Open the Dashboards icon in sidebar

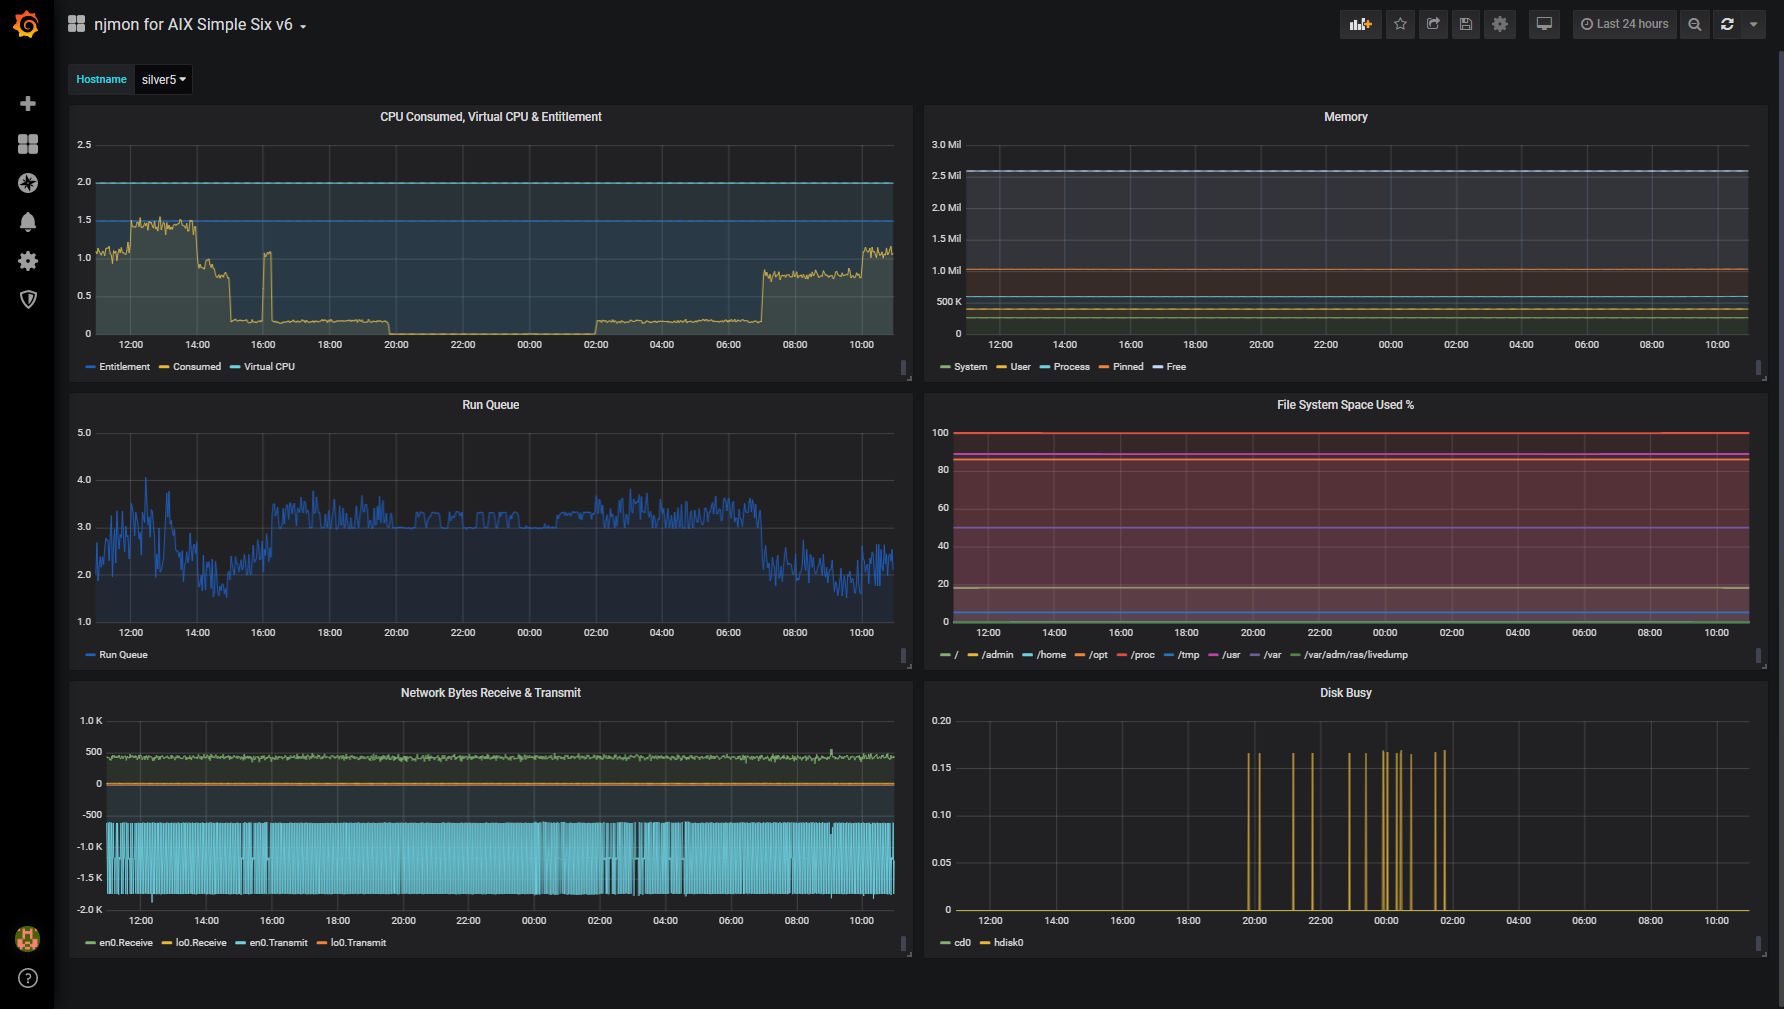[28, 144]
